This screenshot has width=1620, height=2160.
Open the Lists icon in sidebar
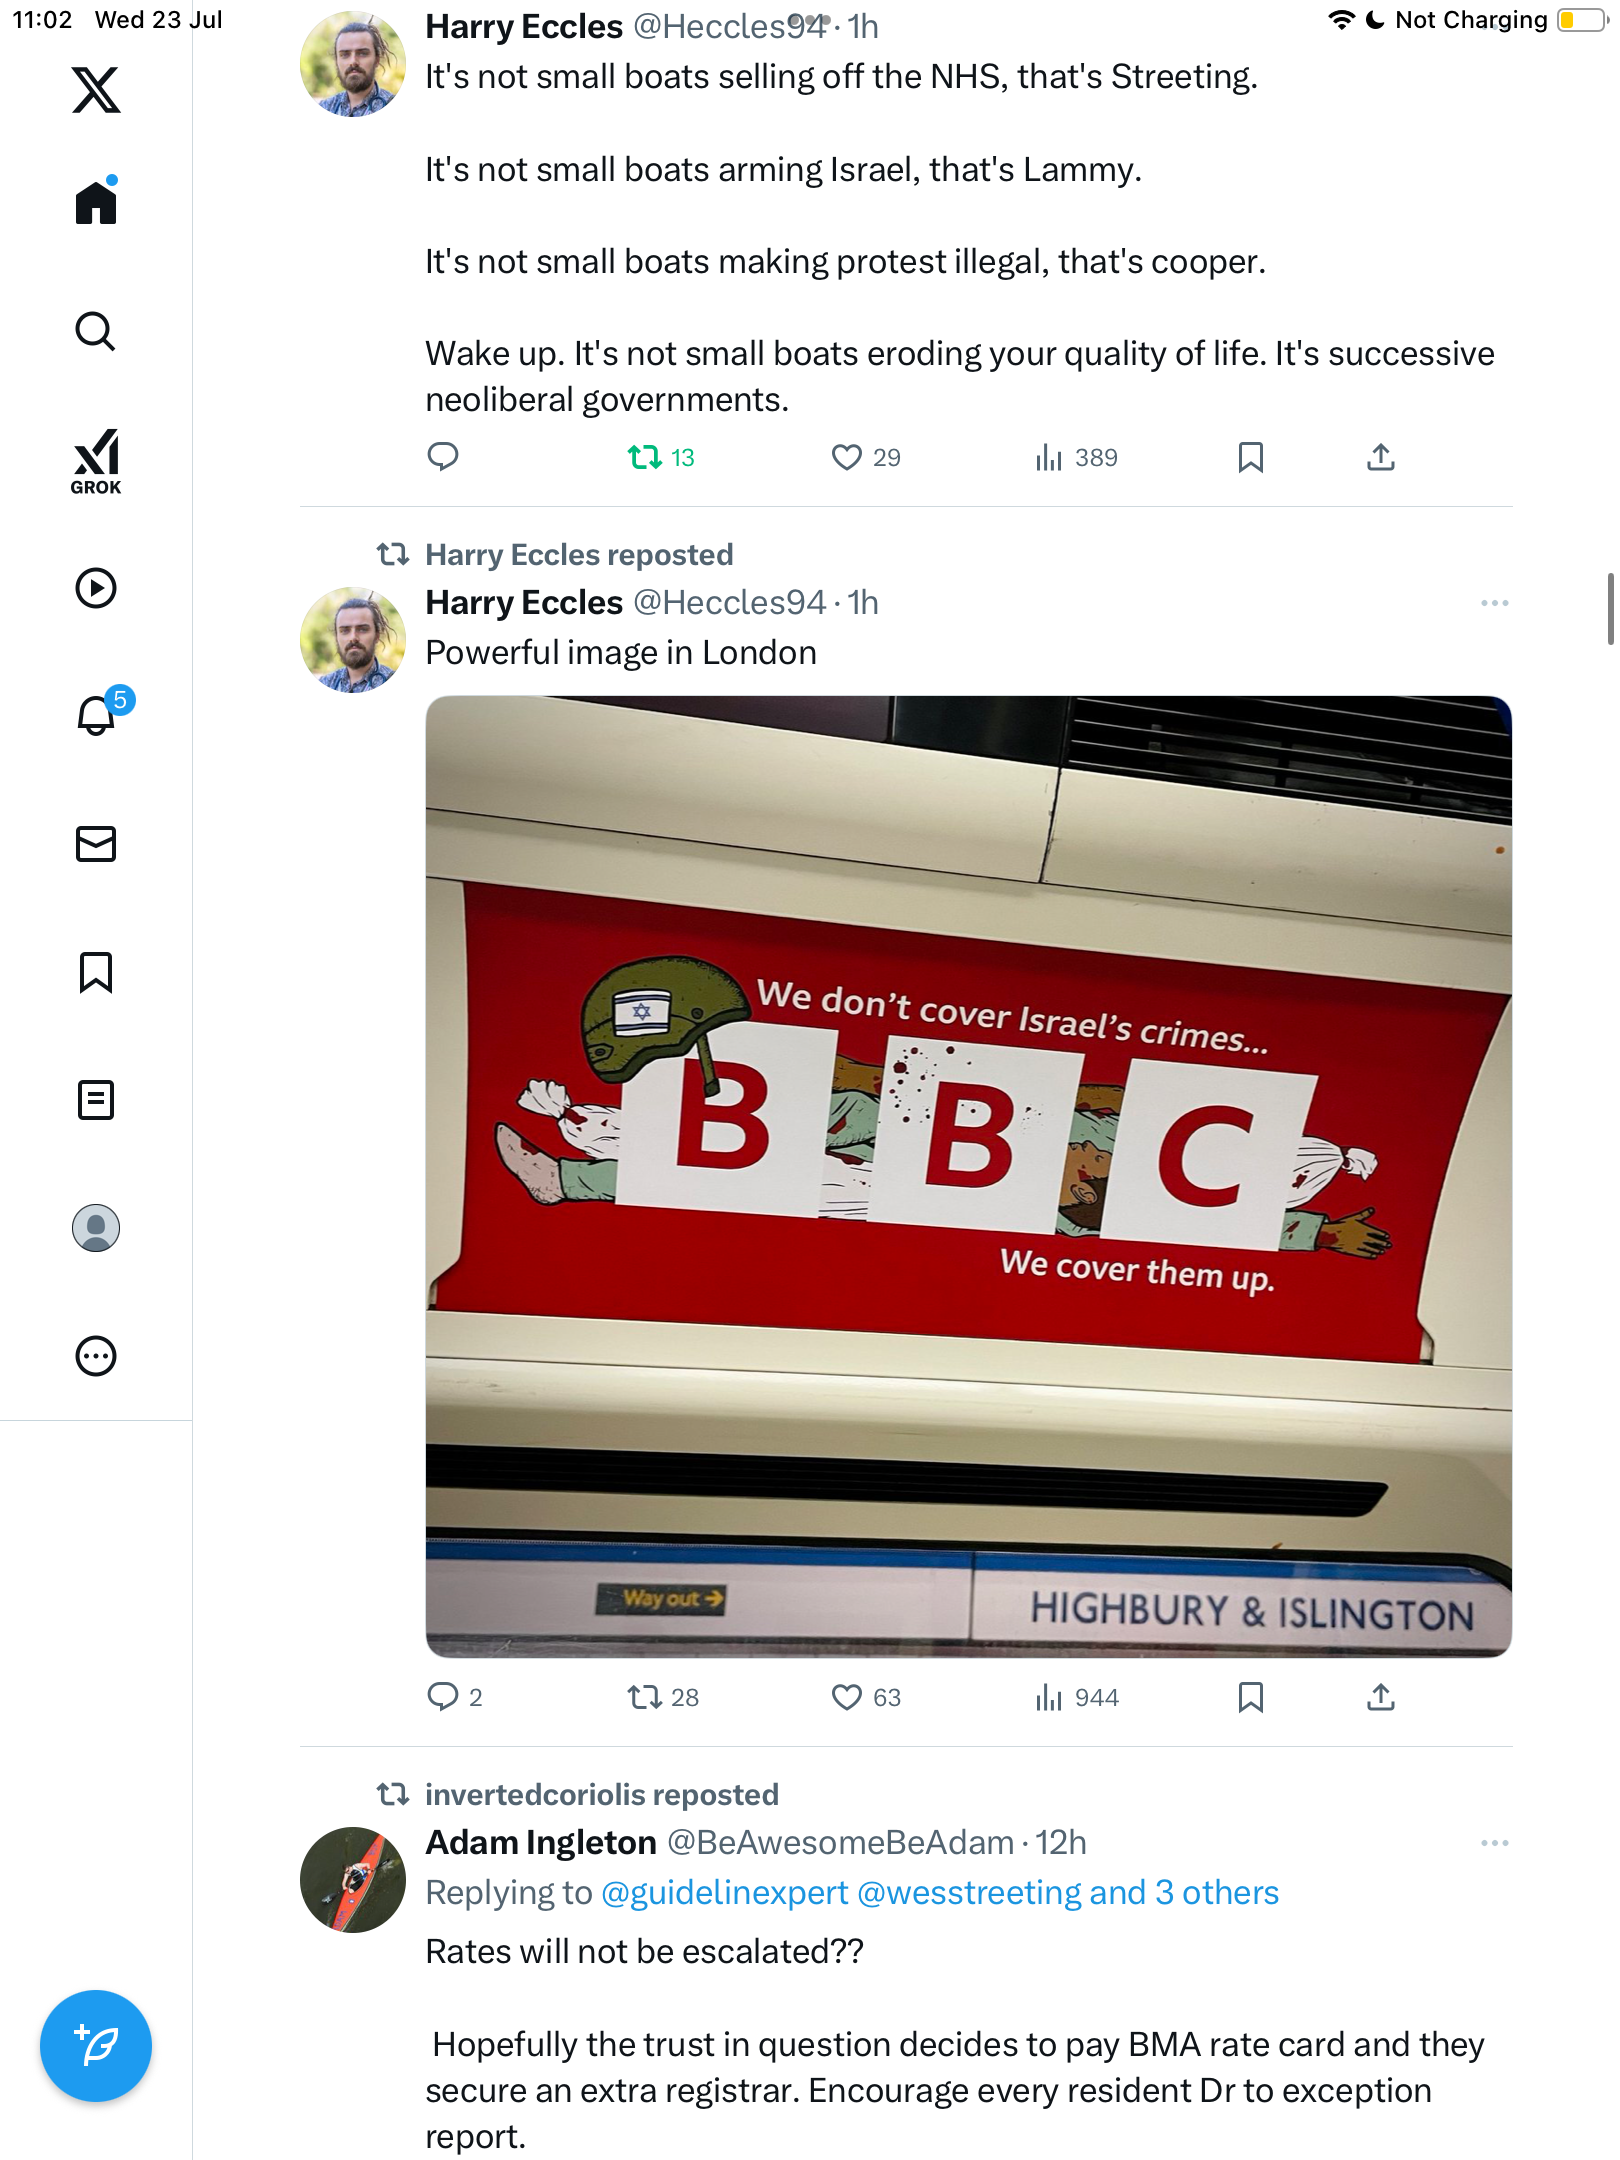(x=96, y=1100)
